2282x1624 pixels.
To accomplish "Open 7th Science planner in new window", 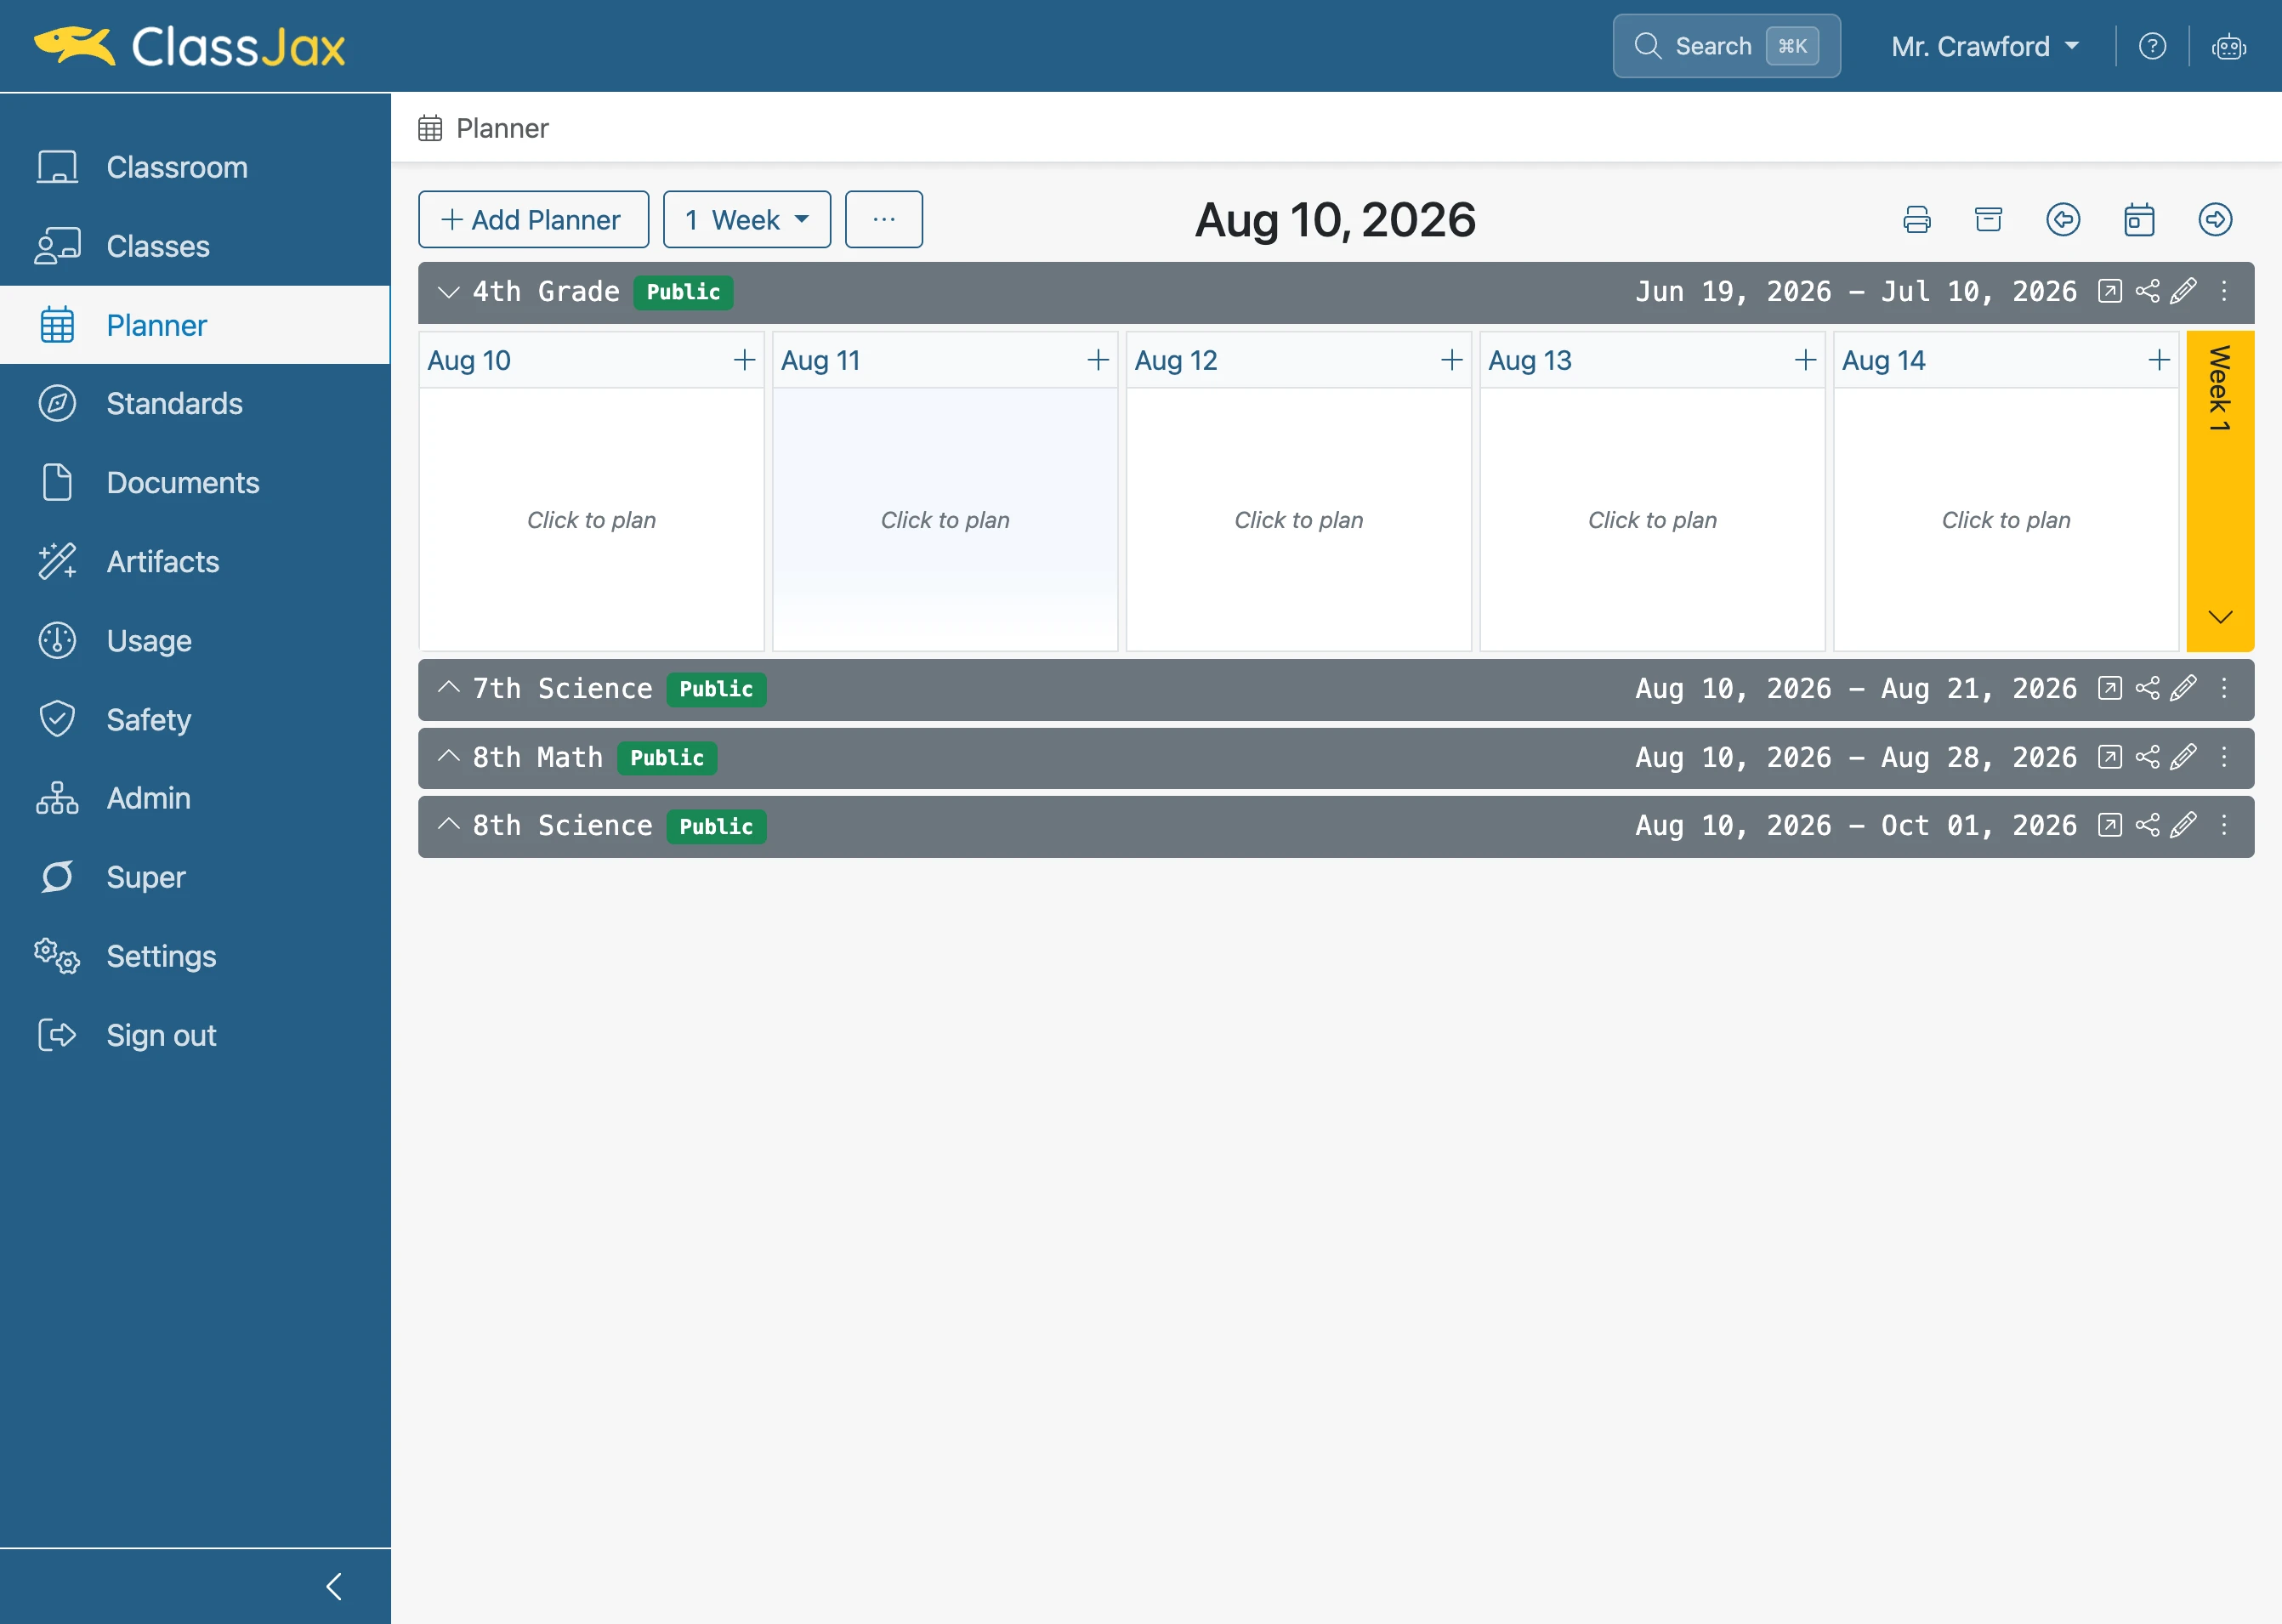I will click(x=2109, y=688).
